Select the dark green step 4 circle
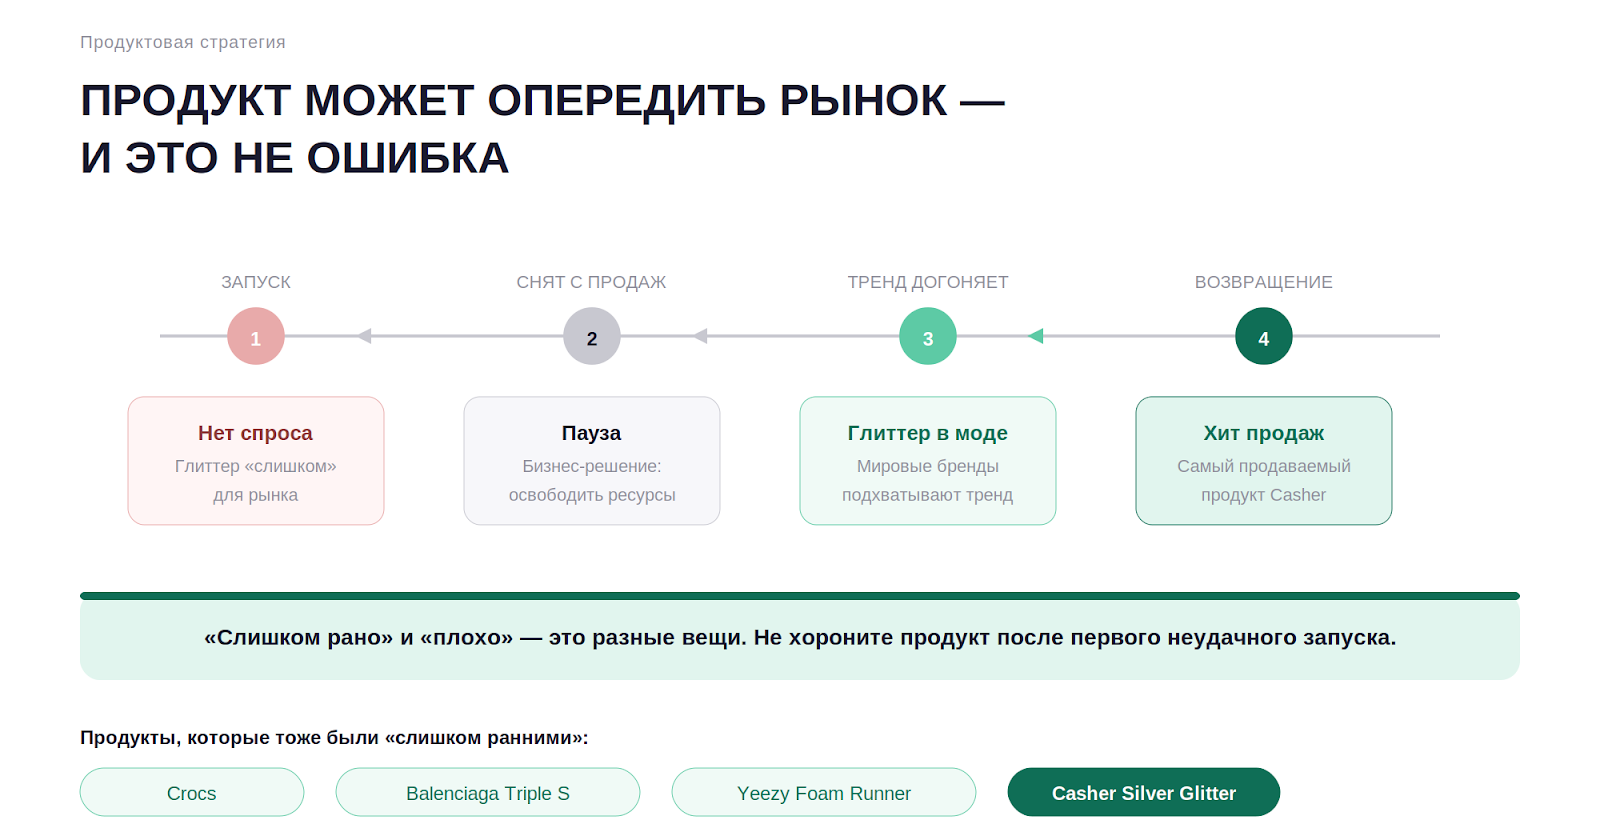 (x=1264, y=337)
